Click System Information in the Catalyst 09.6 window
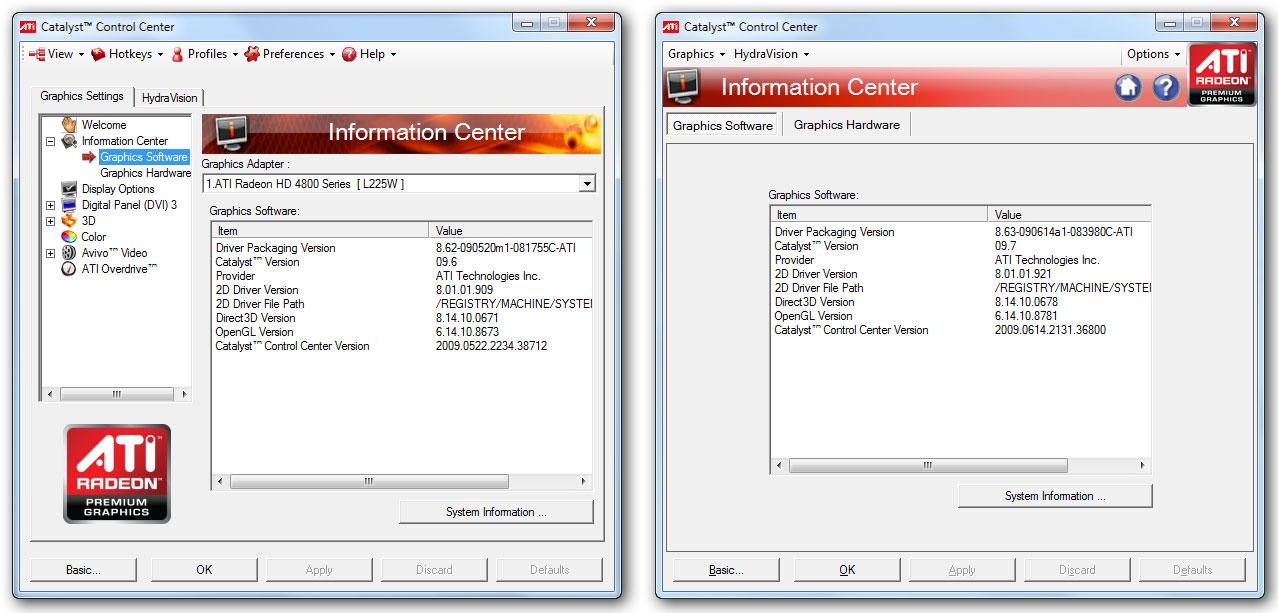1278x613 pixels. [496, 512]
